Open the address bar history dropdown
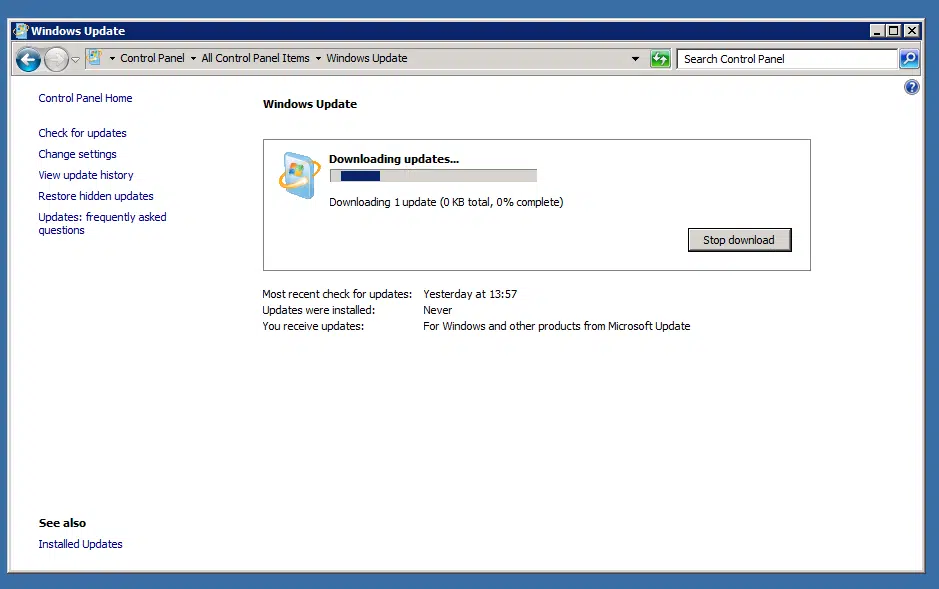 coord(635,59)
